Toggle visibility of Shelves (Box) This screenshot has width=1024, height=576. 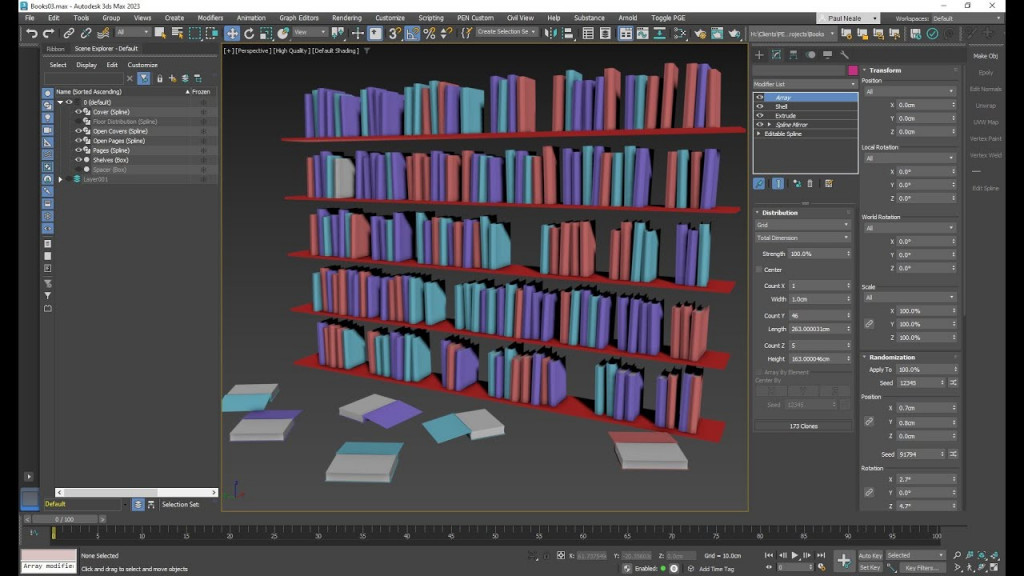[x=78, y=160]
